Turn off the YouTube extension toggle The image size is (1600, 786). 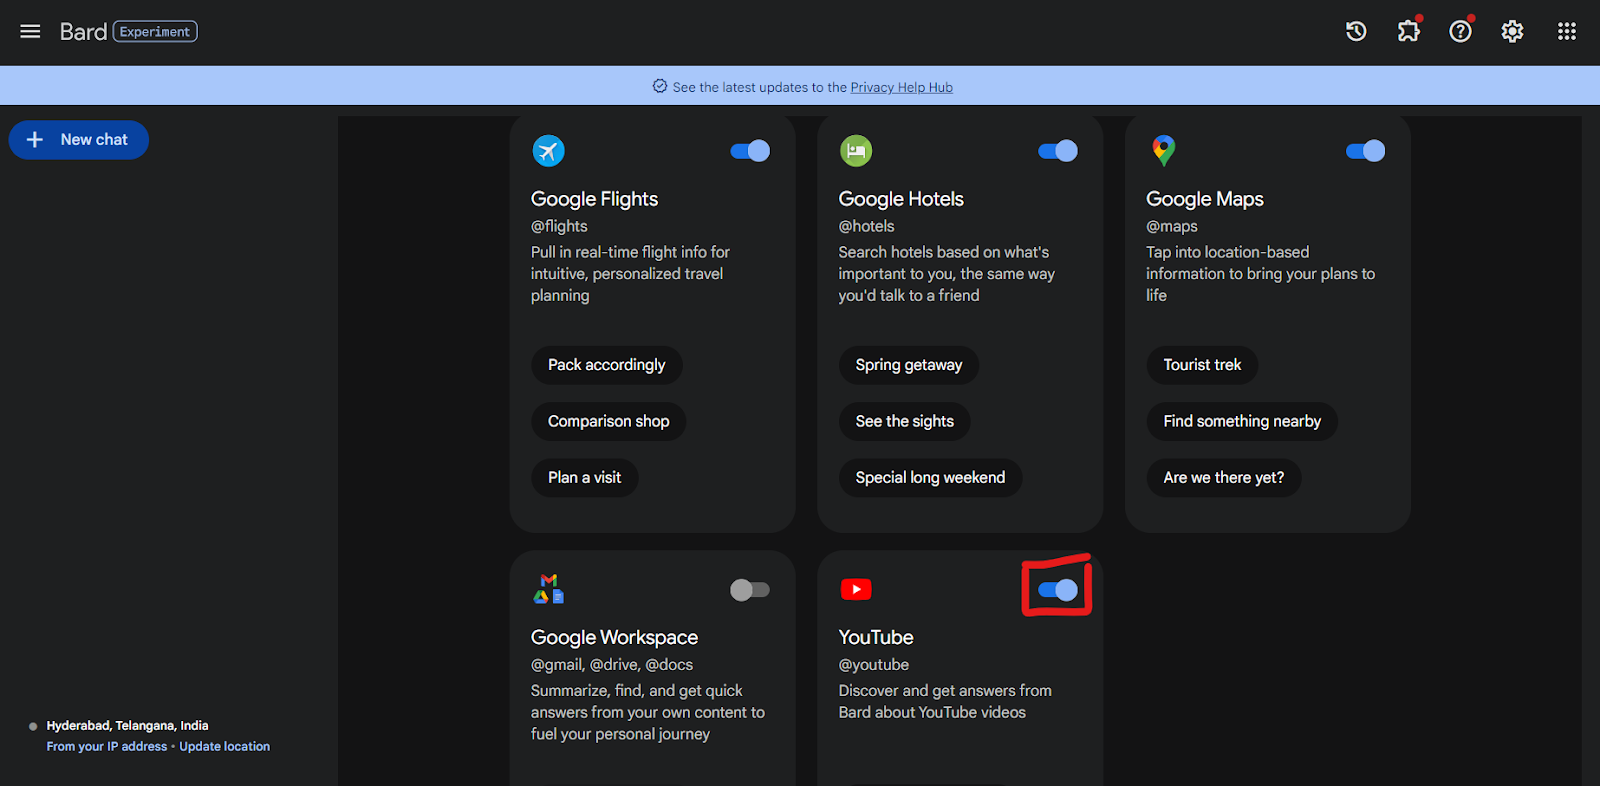point(1058,590)
